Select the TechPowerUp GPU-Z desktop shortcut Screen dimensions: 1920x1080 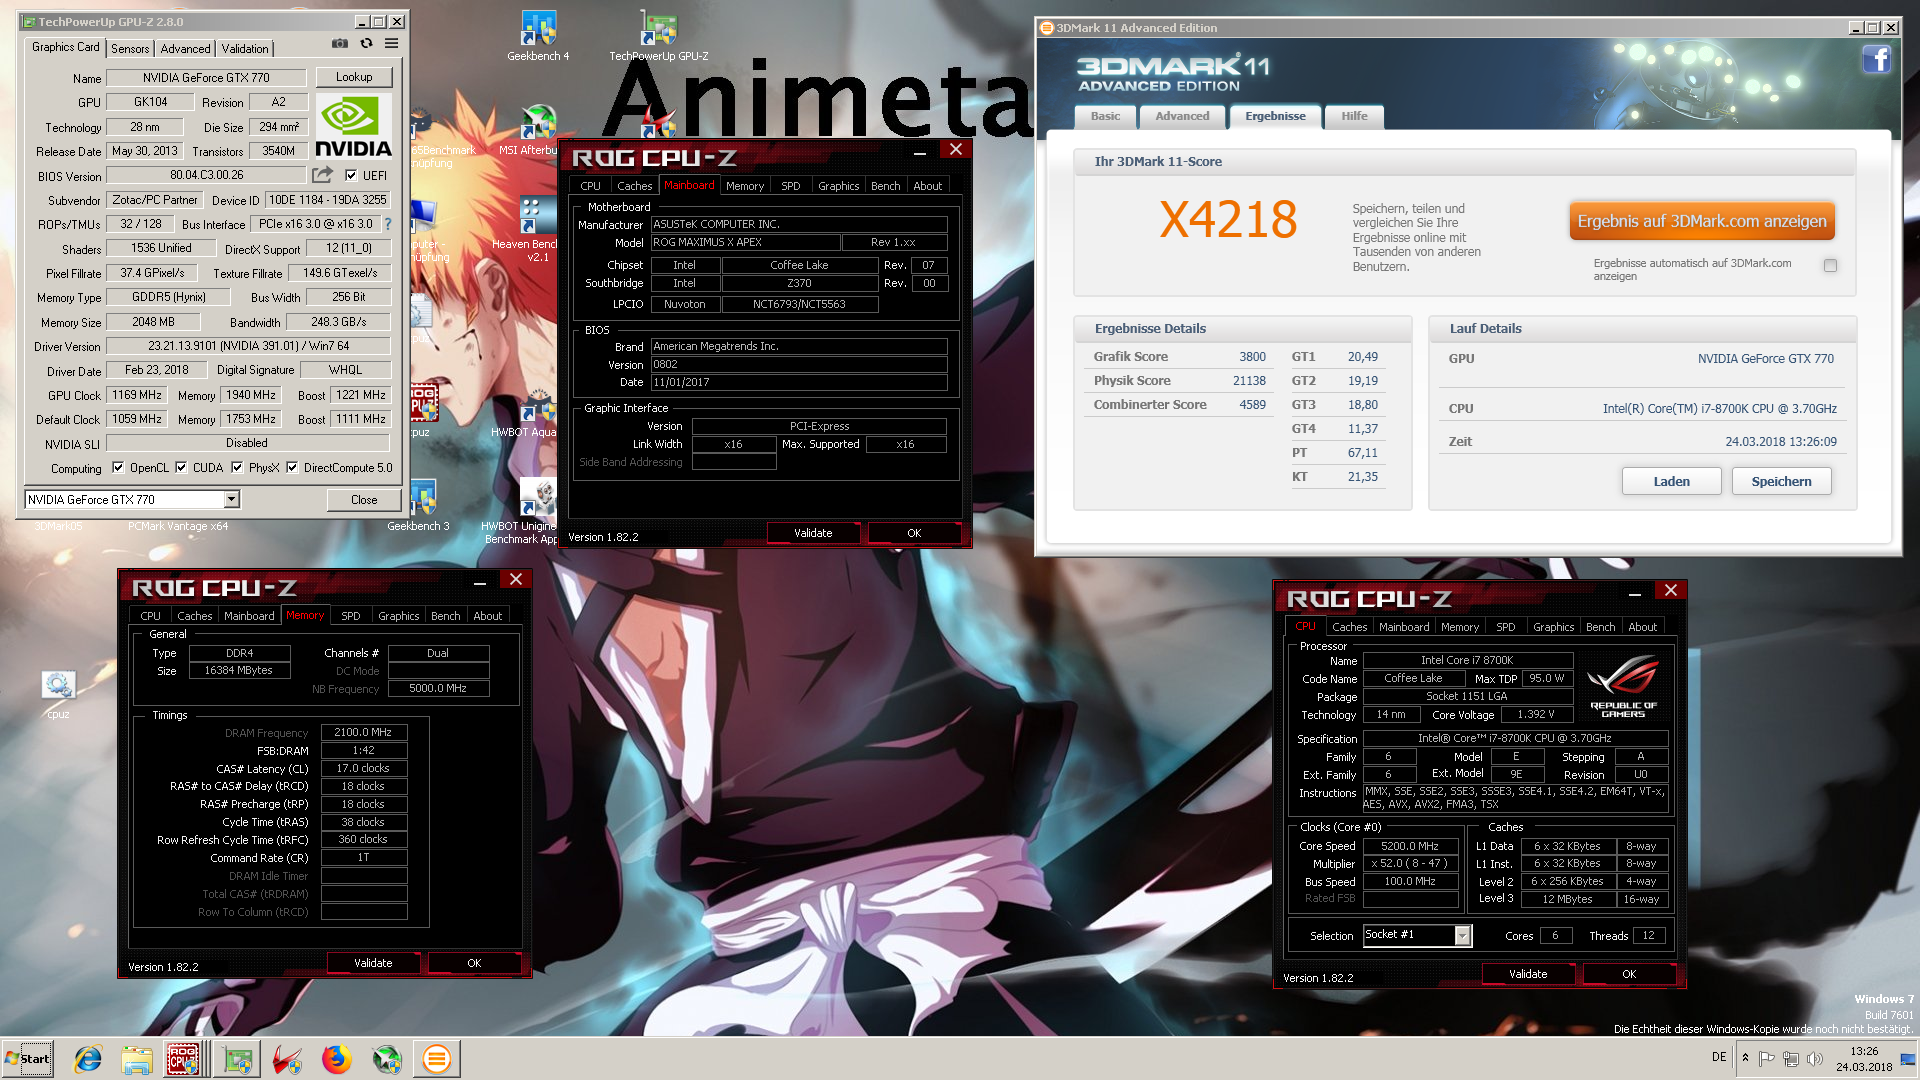coord(659,37)
